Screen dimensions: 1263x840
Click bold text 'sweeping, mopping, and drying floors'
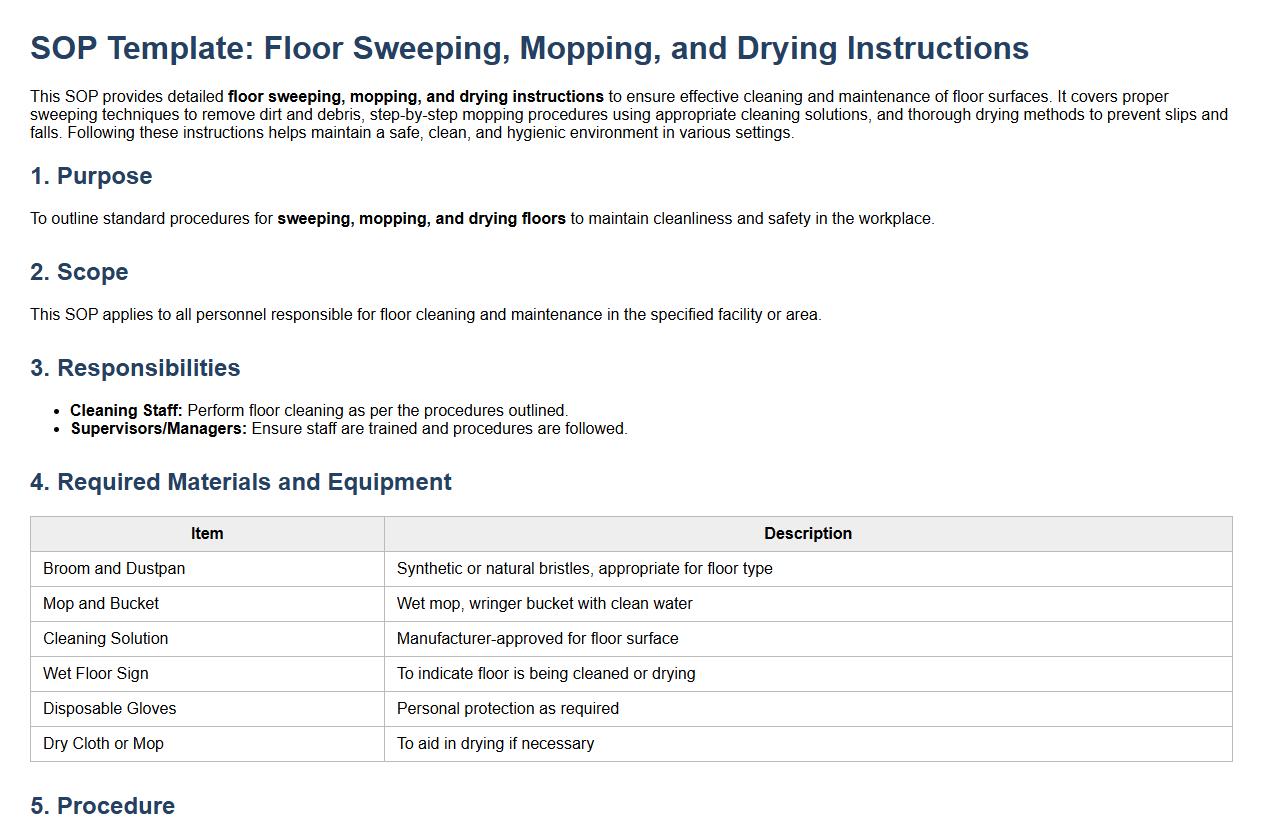pos(421,219)
